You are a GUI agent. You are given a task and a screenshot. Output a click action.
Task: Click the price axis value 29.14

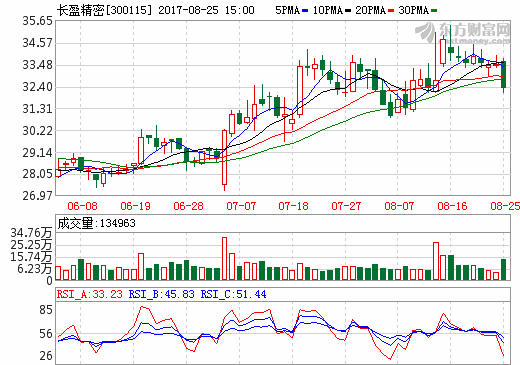(x=37, y=153)
